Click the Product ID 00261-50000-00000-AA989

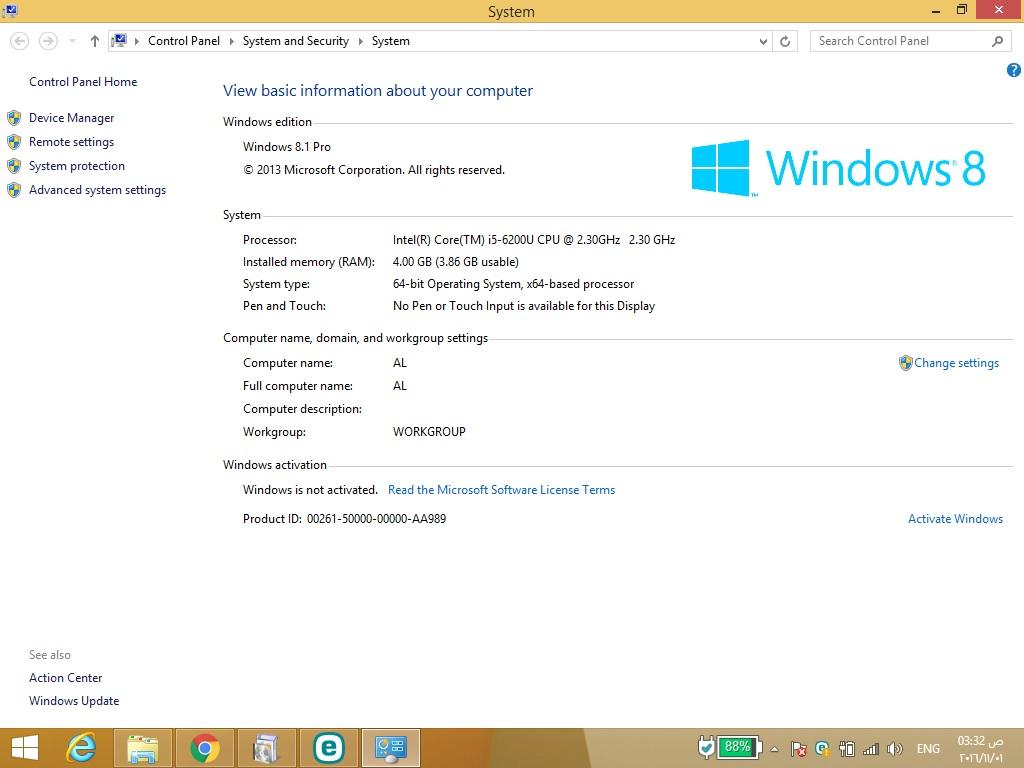pos(345,519)
